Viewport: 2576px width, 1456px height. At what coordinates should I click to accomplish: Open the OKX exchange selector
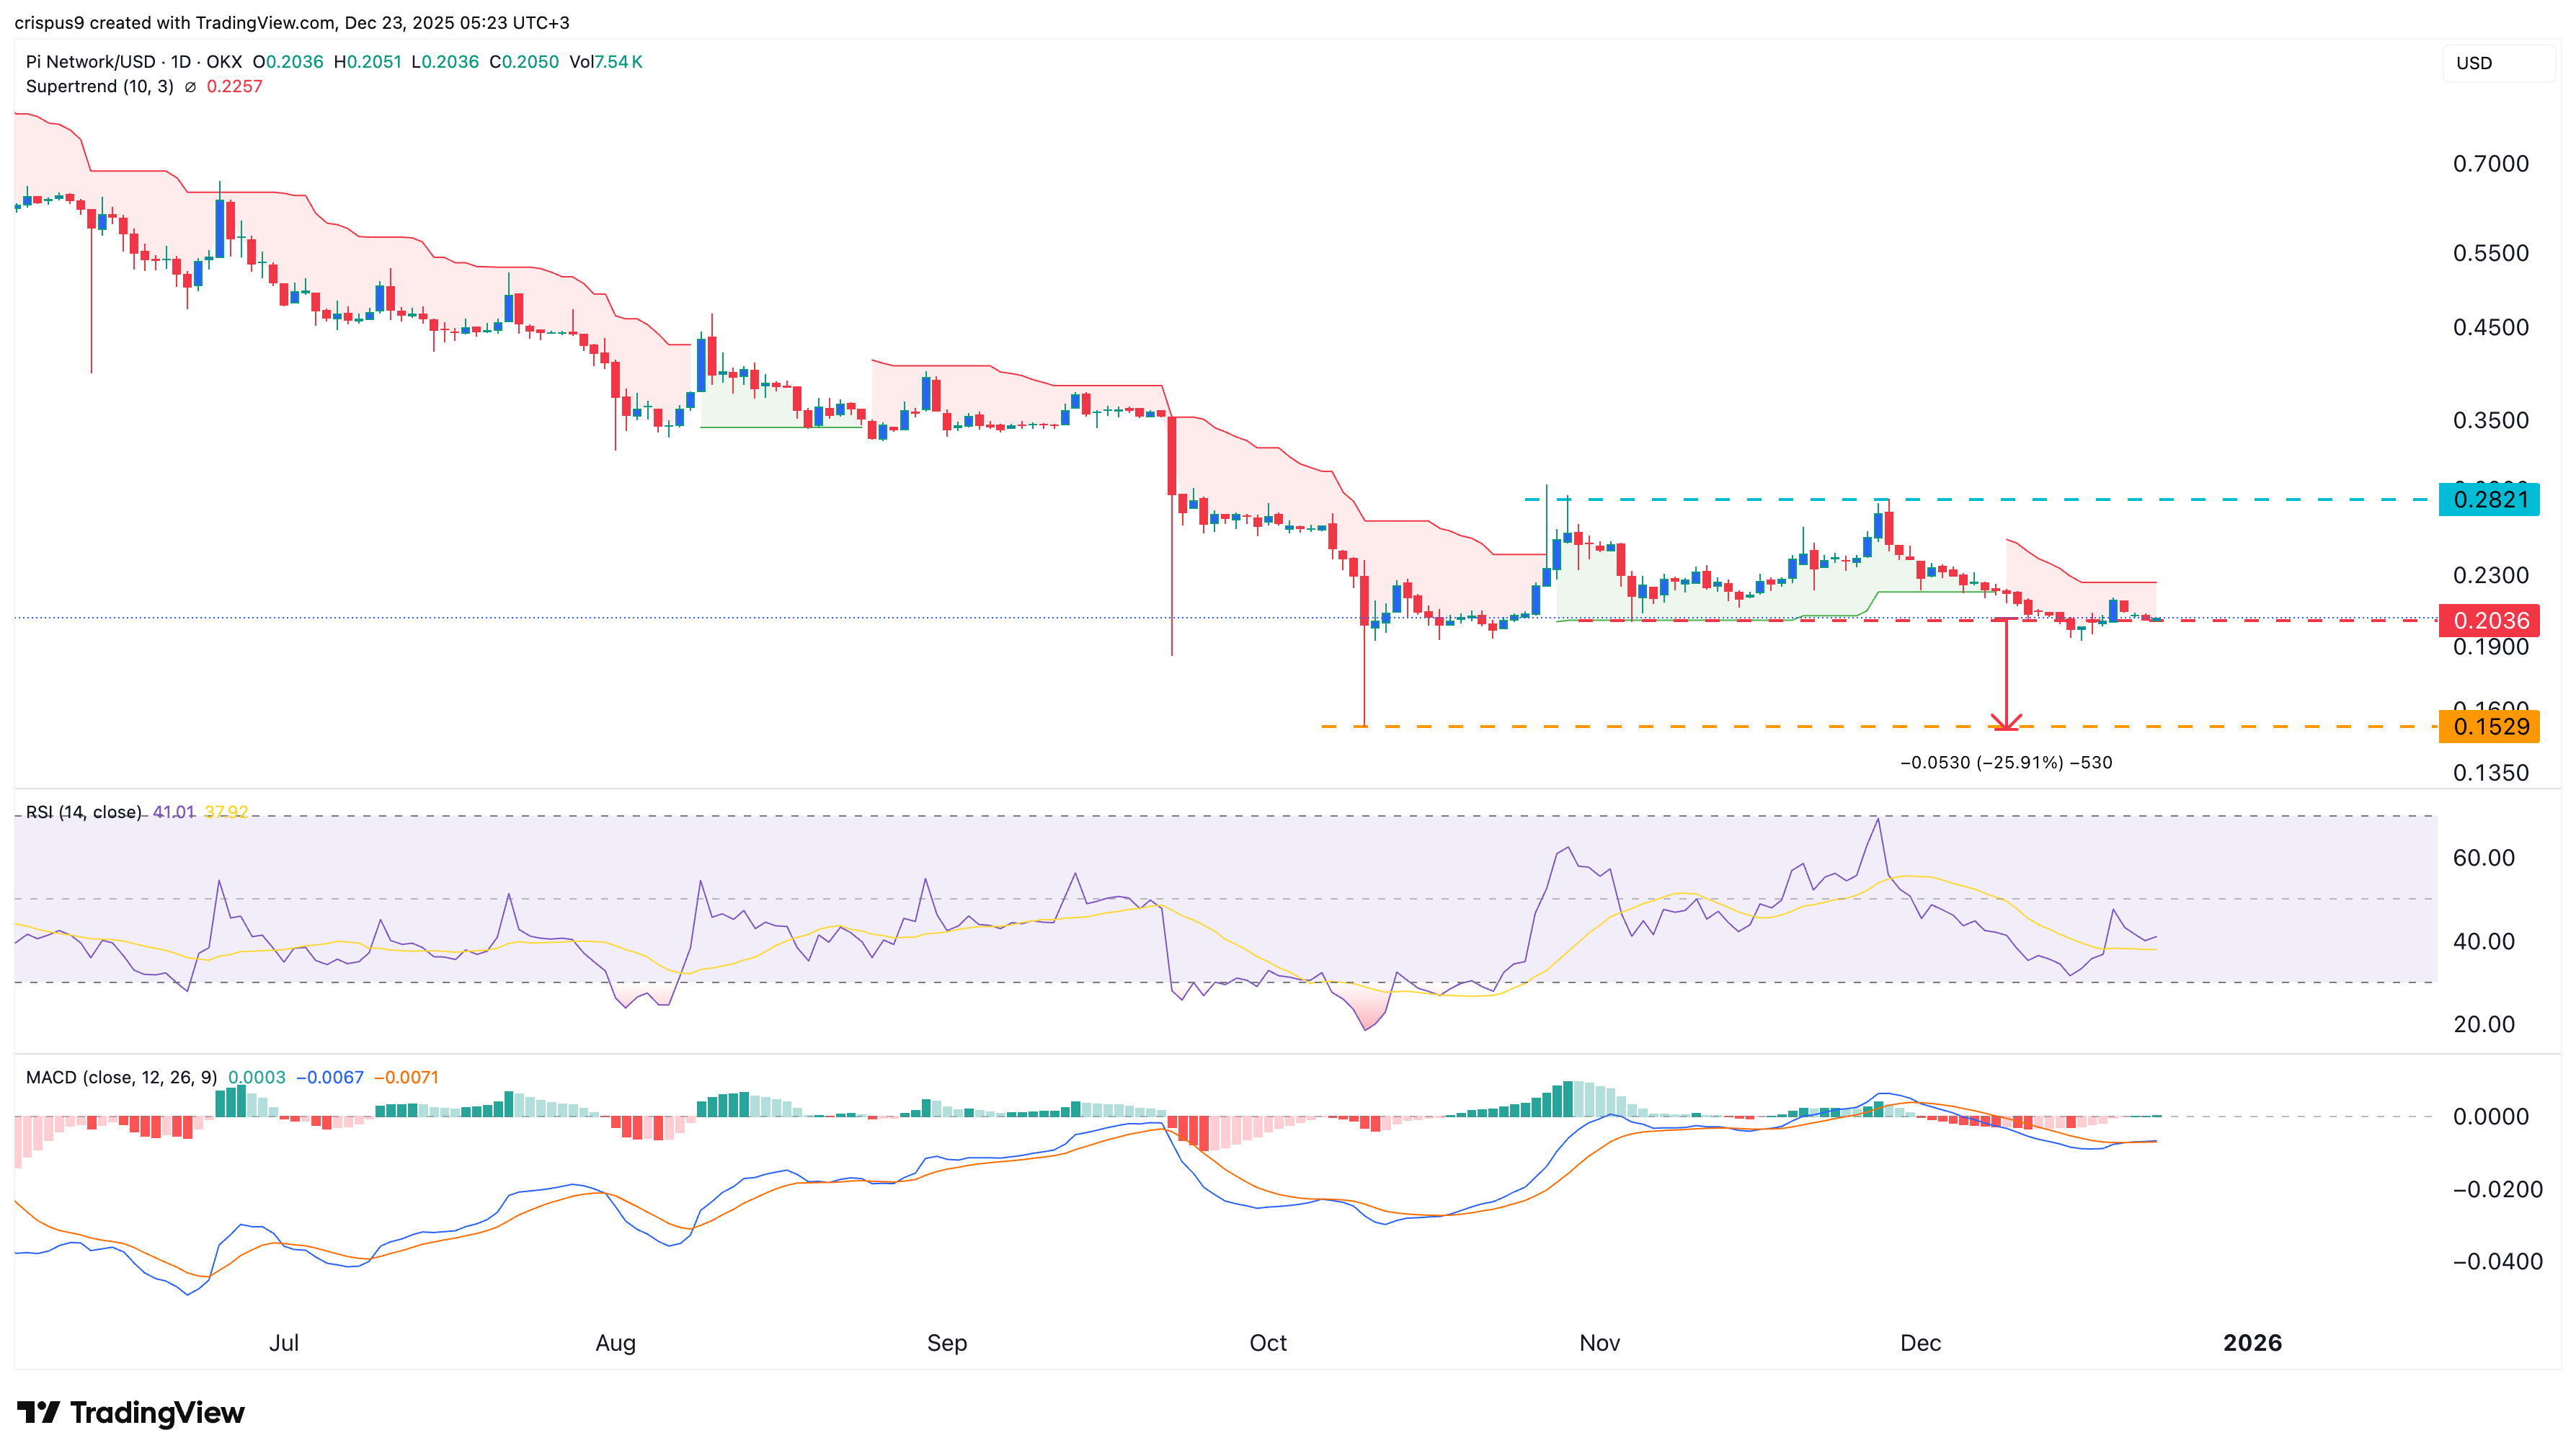point(224,62)
